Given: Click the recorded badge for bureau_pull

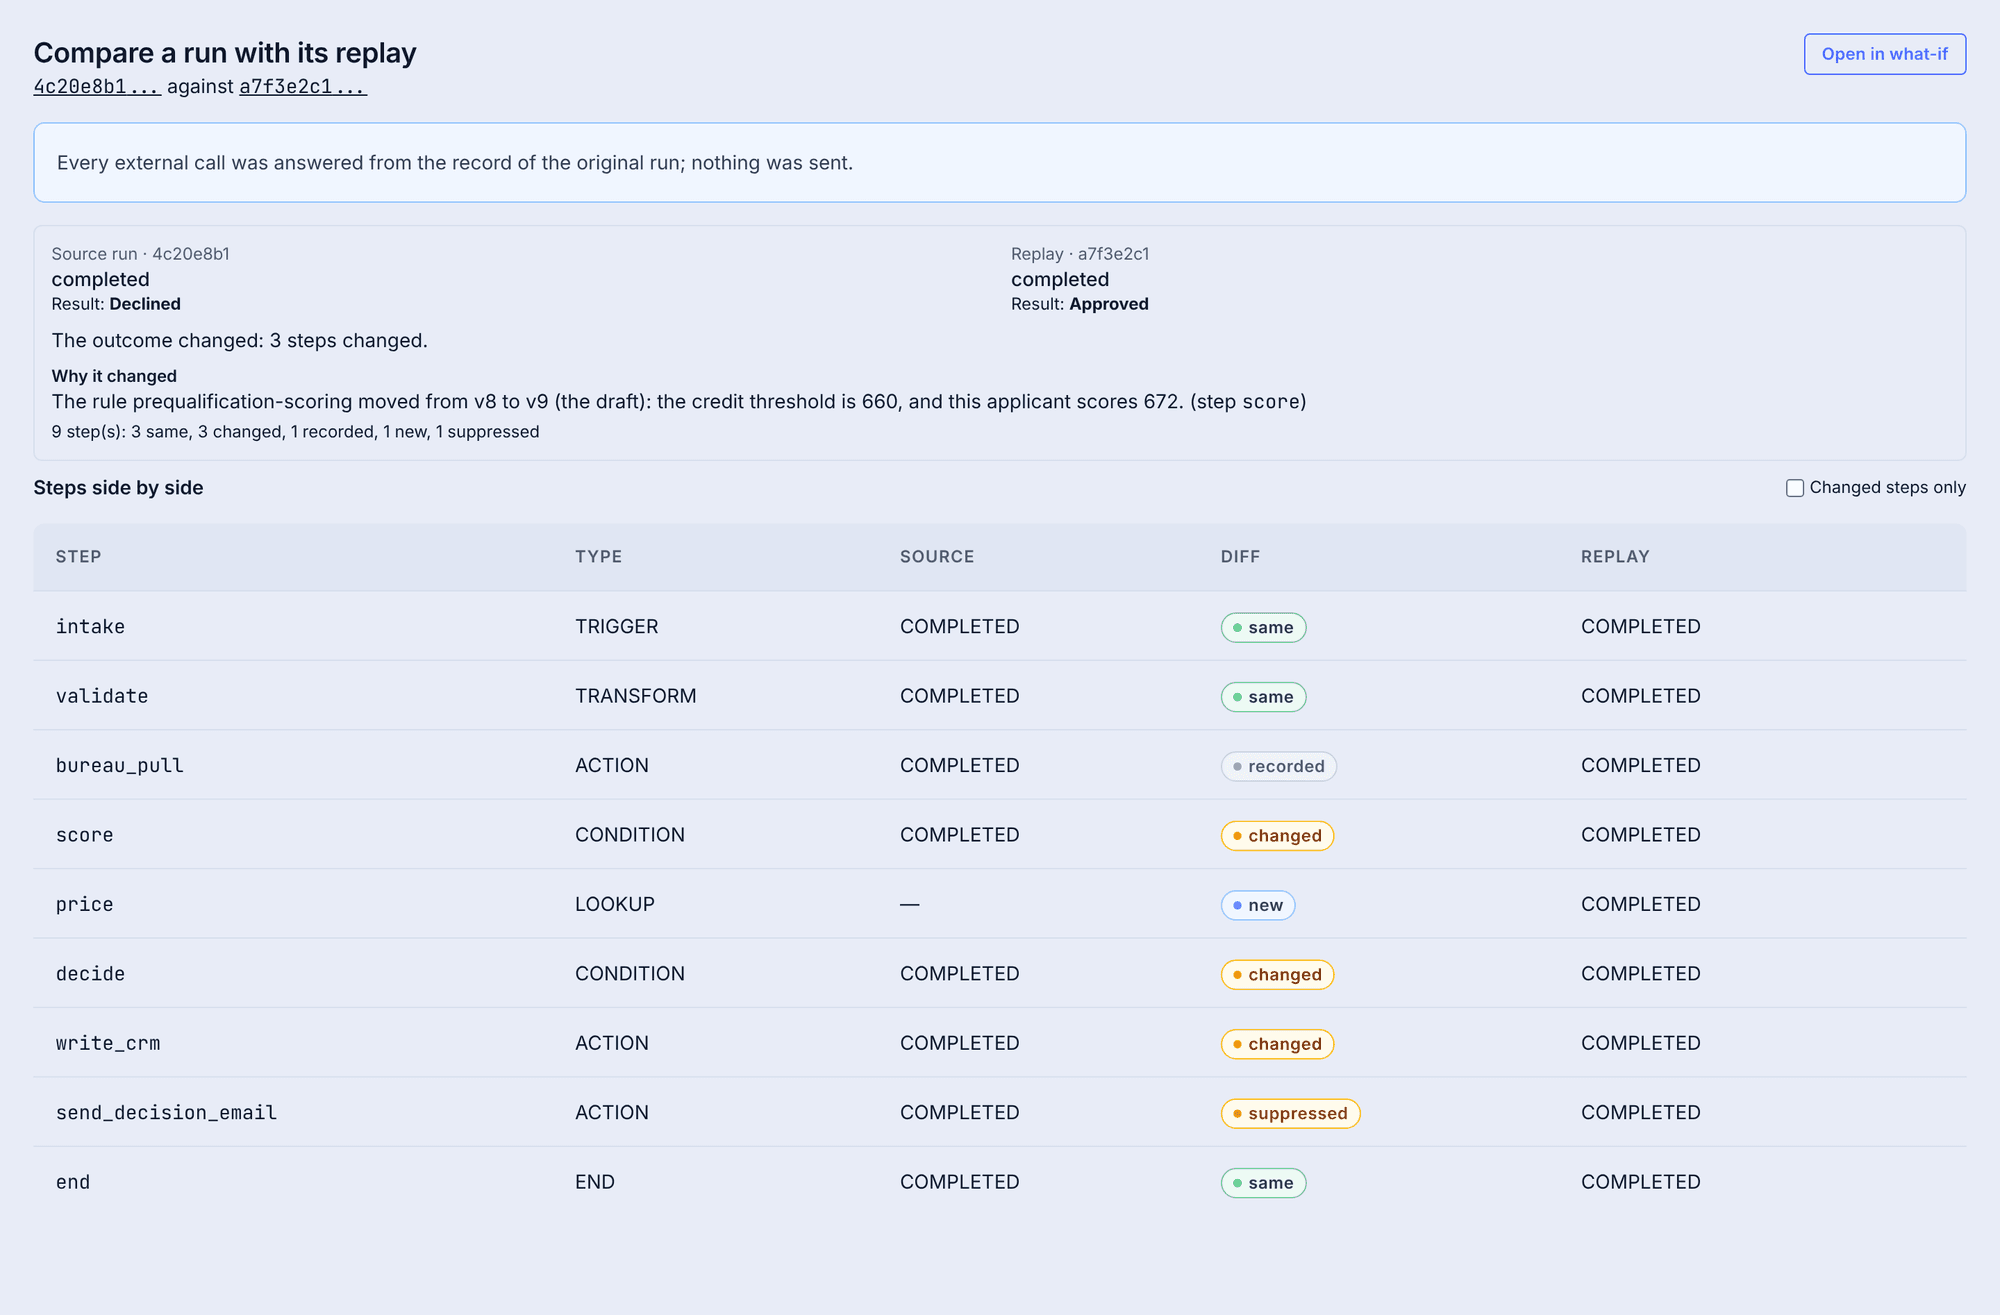Looking at the screenshot, I should coord(1278,766).
